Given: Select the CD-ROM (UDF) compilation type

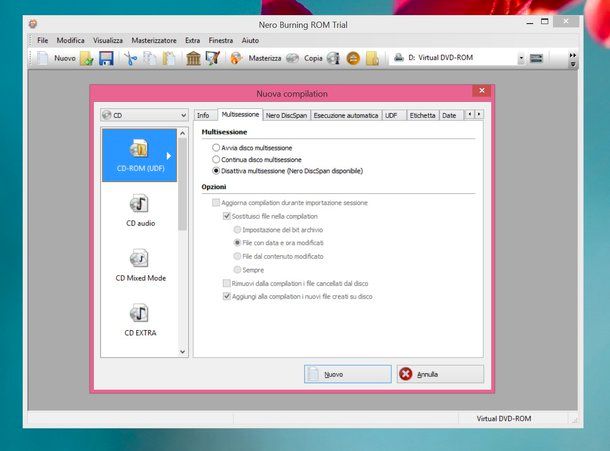Looking at the screenshot, I should (139, 155).
